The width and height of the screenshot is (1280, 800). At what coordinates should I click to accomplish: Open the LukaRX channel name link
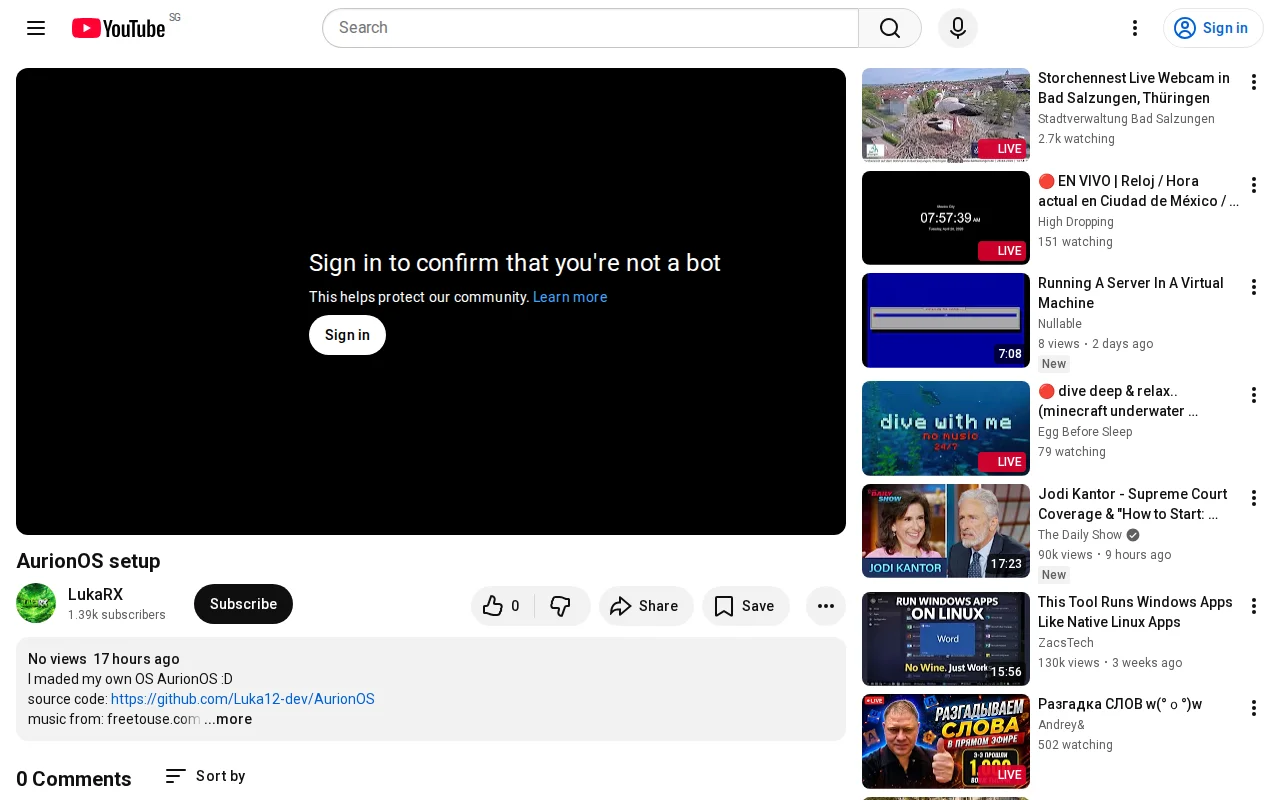(x=95, y=595)
